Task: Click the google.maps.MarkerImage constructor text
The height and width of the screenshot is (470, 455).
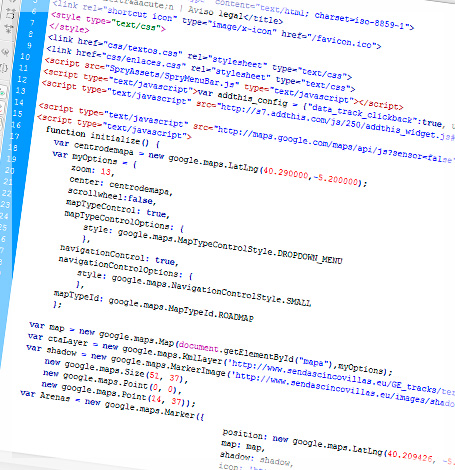Action: [168, 366]
